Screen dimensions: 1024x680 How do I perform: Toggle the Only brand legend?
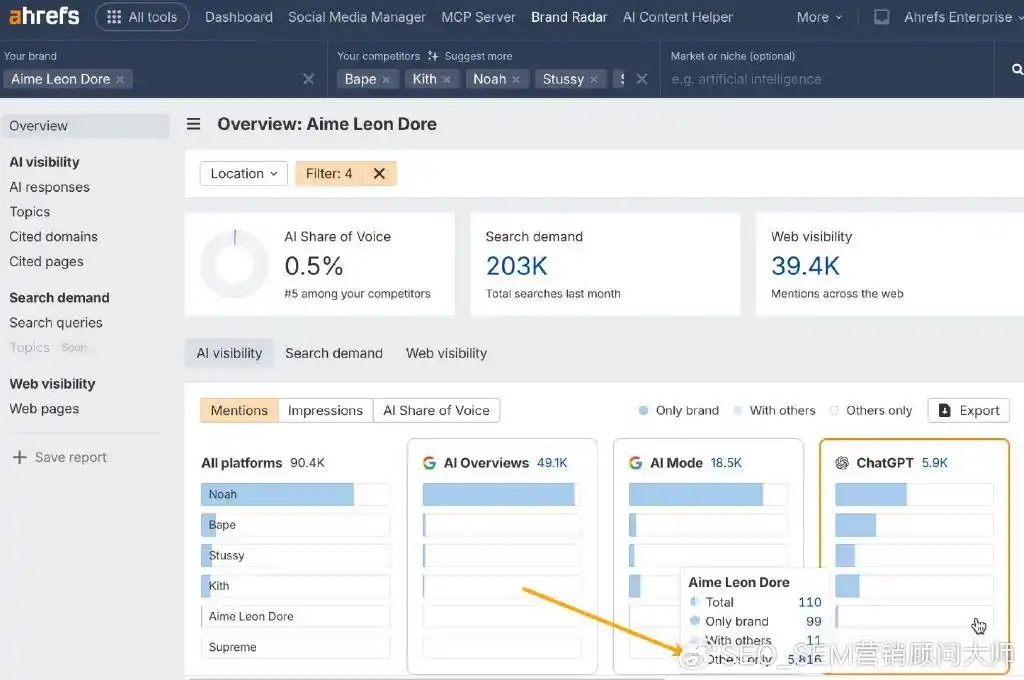click(679, 410)
